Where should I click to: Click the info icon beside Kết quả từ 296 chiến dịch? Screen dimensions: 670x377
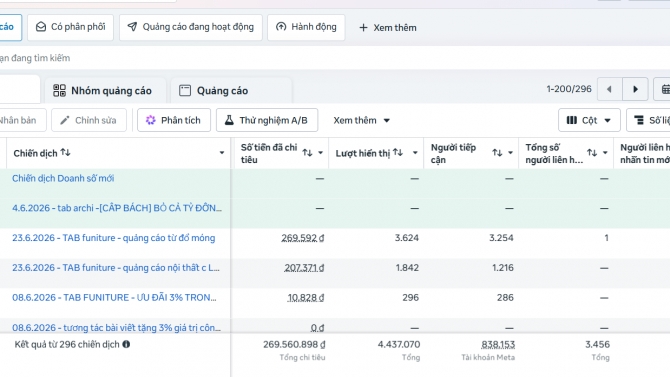(126, 344)
